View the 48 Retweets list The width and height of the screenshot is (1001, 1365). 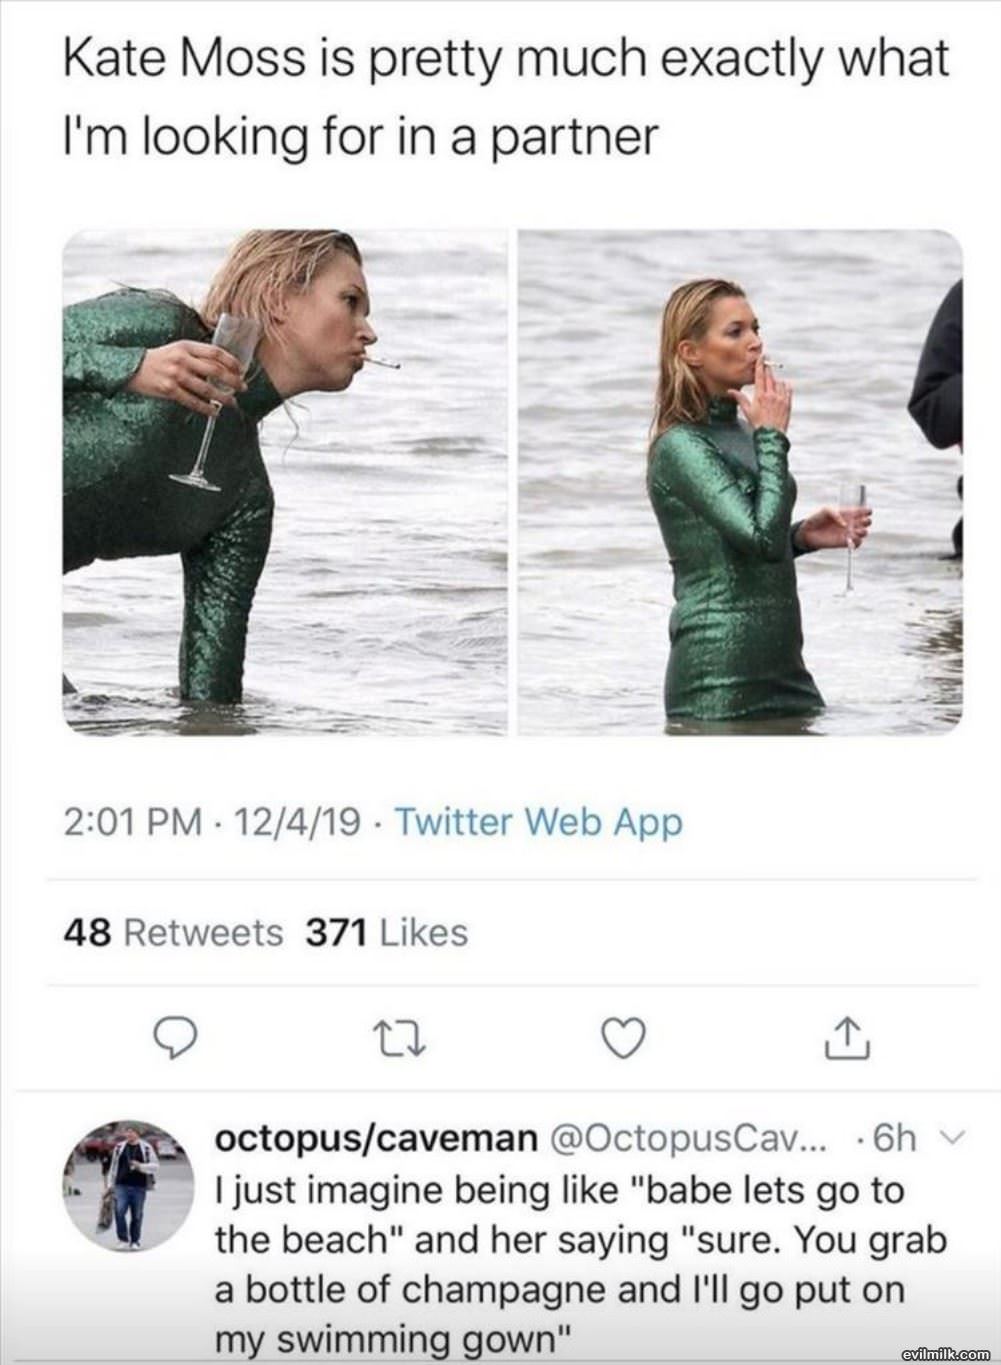click(173, 933)
